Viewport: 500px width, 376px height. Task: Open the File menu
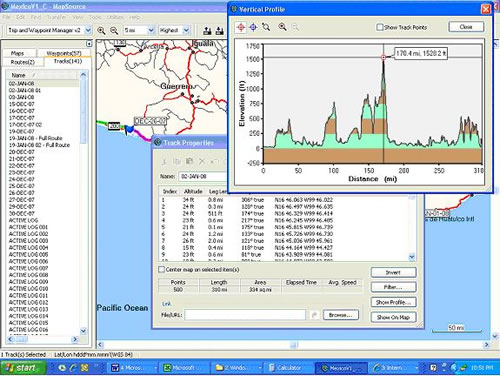click(x=6, y=17)
